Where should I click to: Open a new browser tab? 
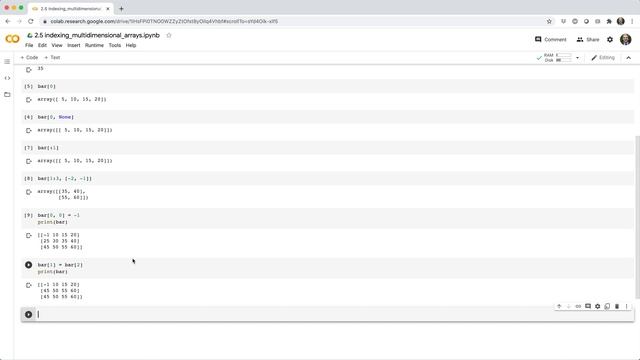(121, 9)
